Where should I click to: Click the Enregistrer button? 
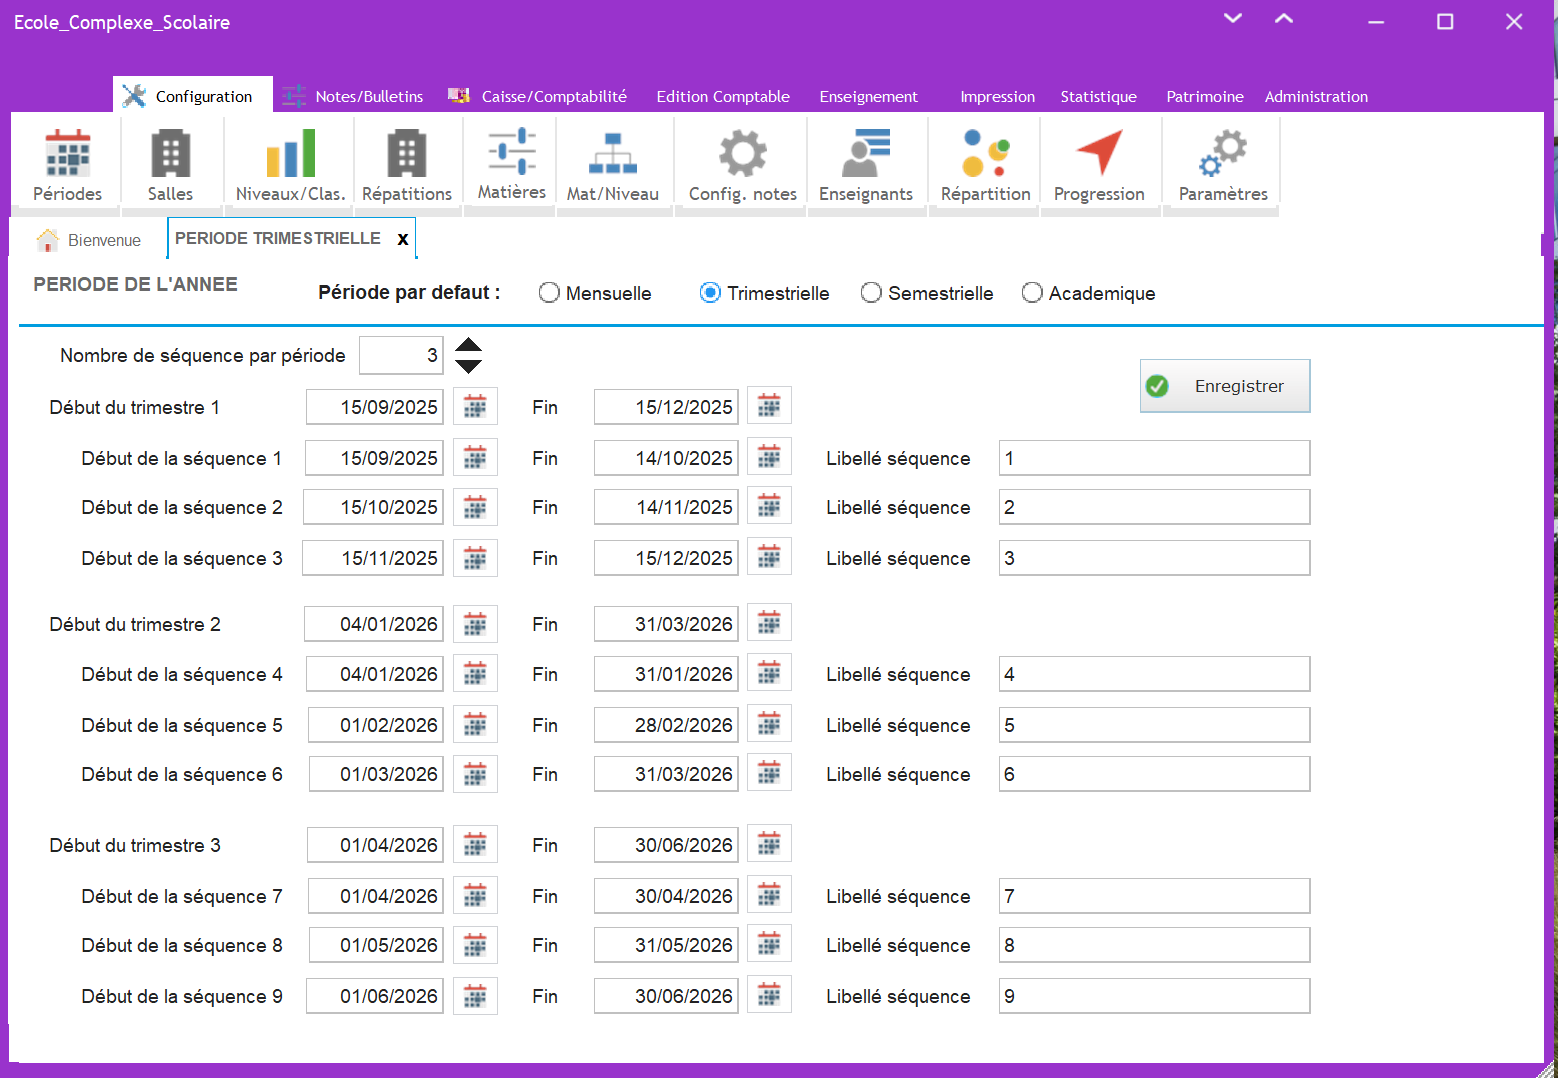pos(1224,386)
